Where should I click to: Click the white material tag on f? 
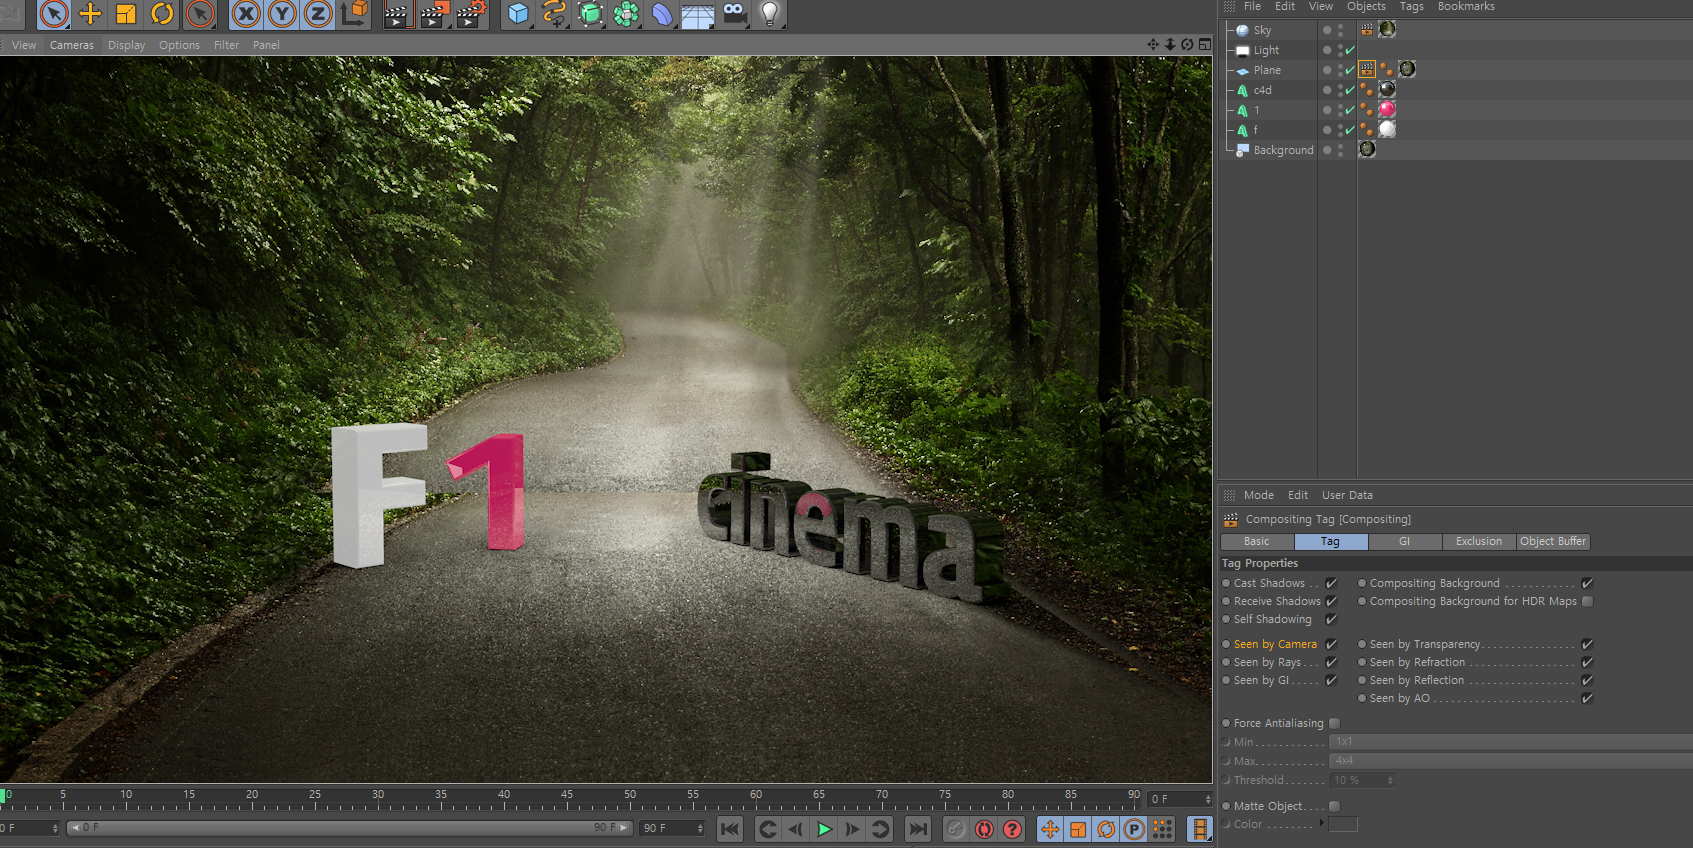[1387, 129]
